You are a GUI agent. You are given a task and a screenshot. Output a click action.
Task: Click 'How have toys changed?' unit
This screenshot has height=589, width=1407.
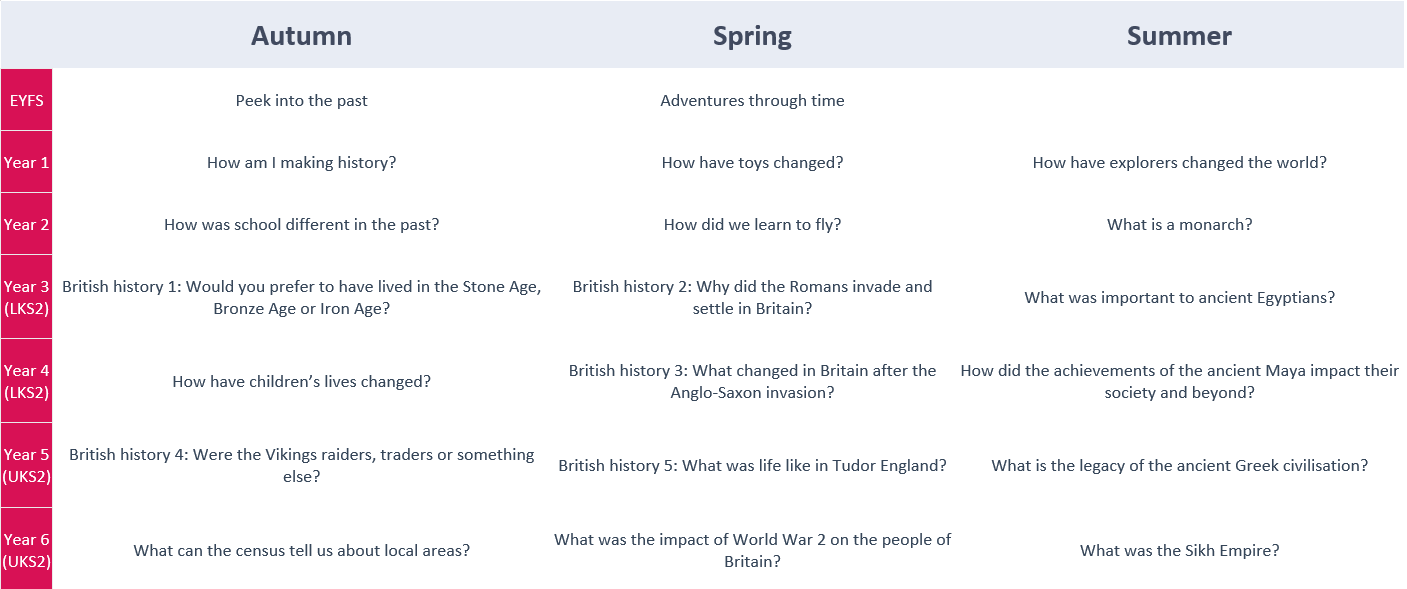pyautogui.click(x=752, y=162)
